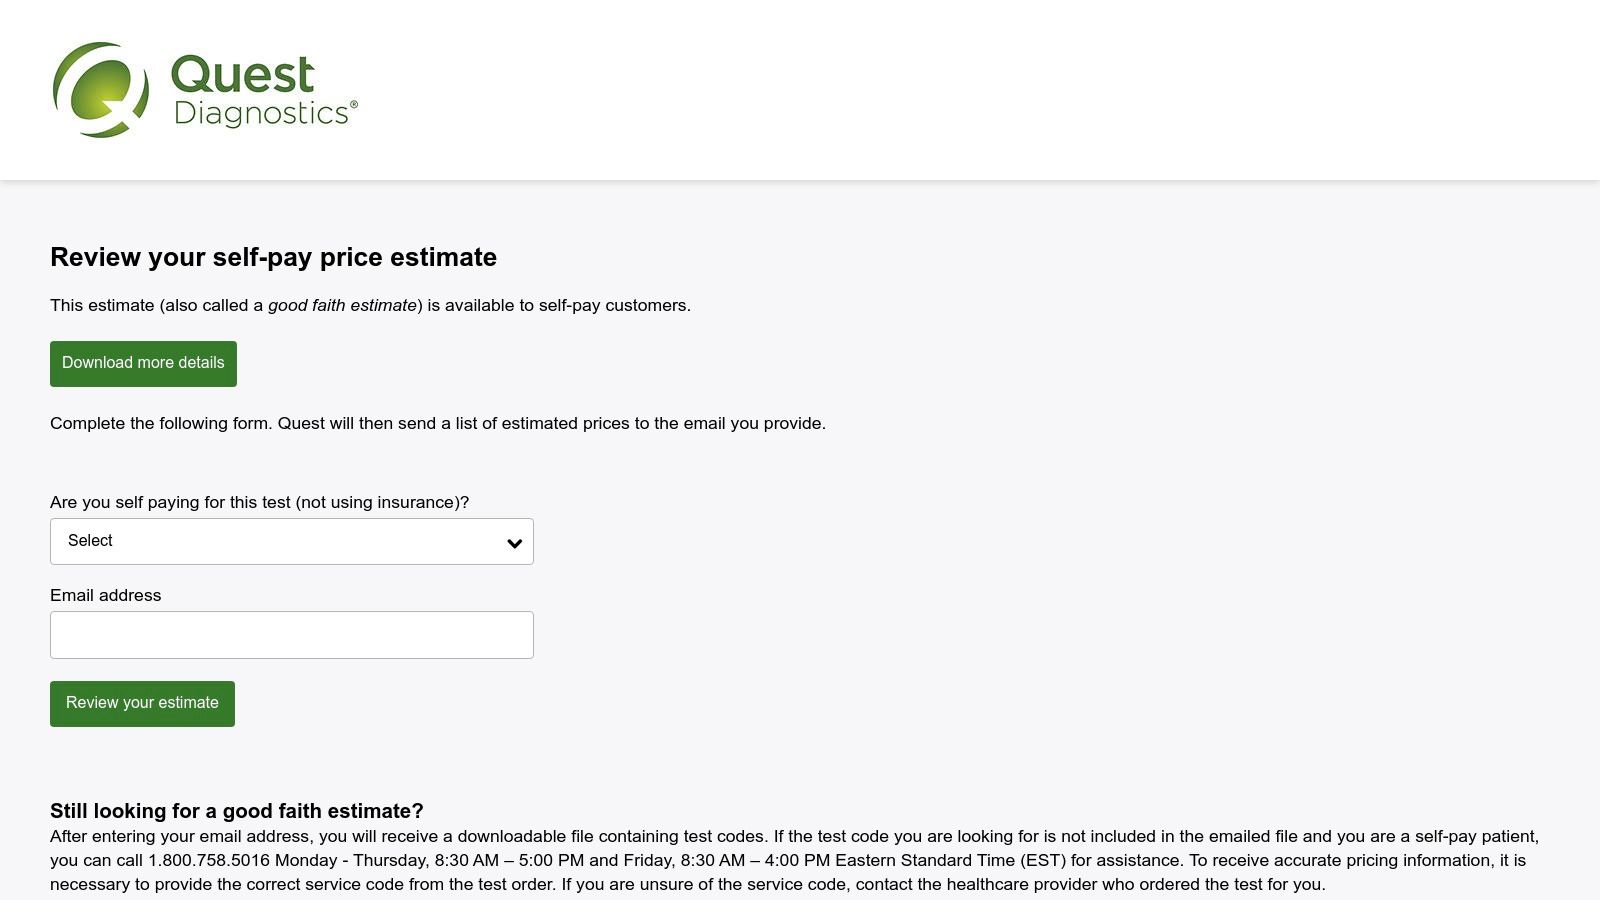Click the "Review your self-pay price estimate" heading
Screen dimensions: 1600x900
(273, 257)
